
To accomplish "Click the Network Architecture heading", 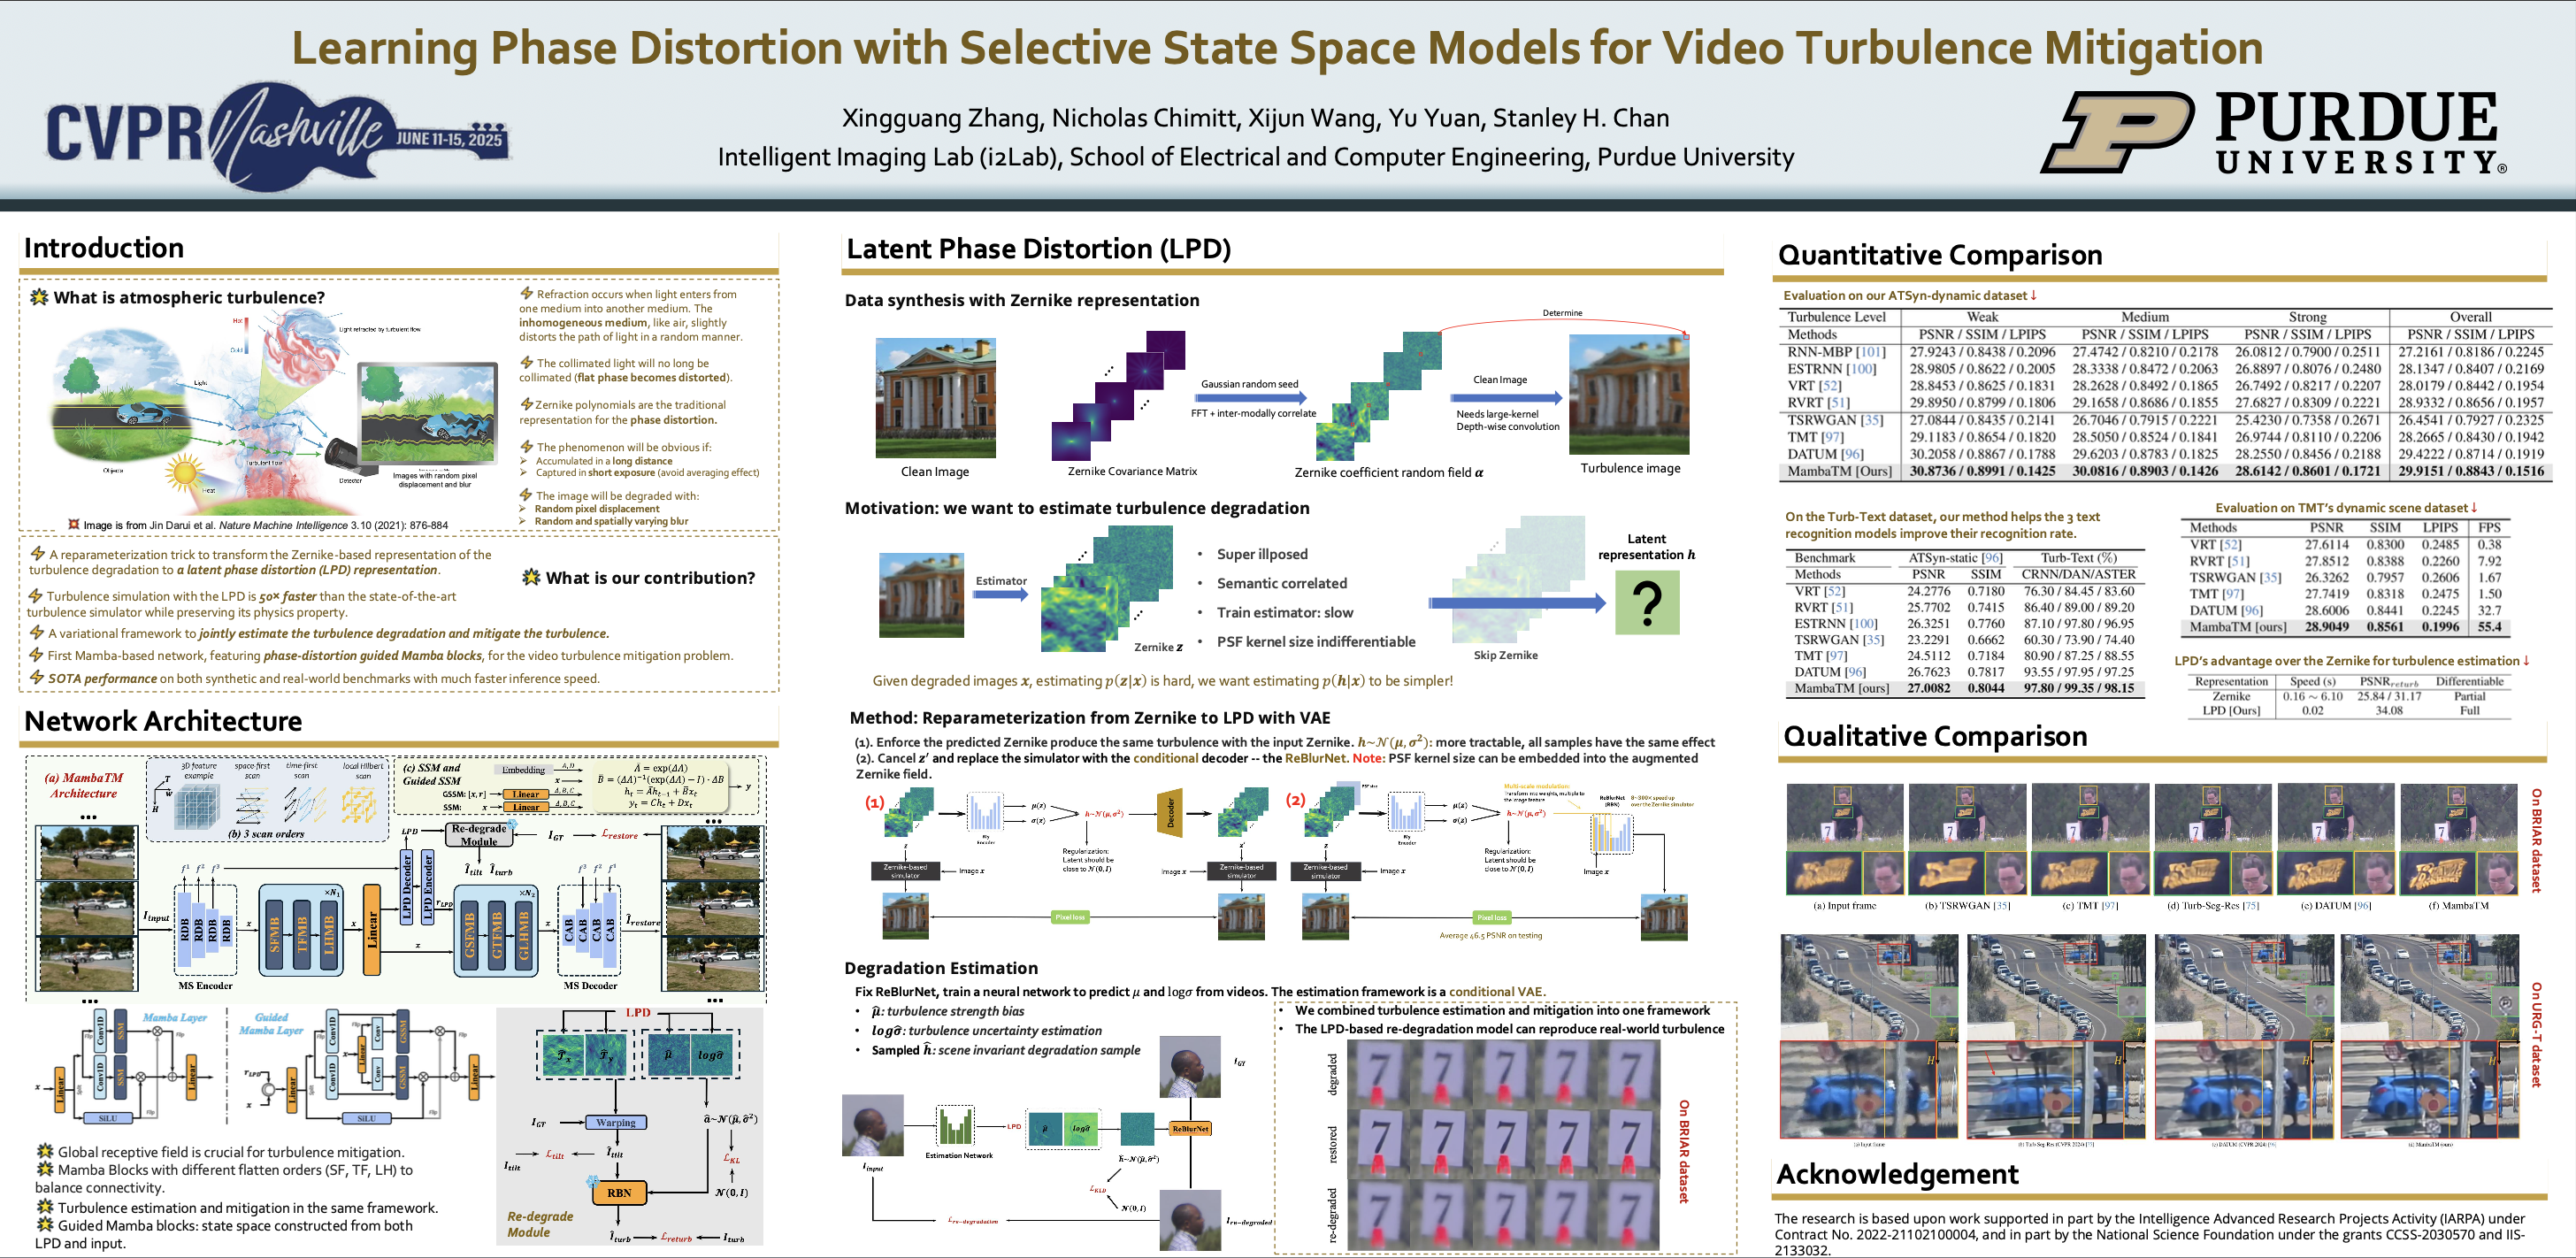I will pos(163,721).
